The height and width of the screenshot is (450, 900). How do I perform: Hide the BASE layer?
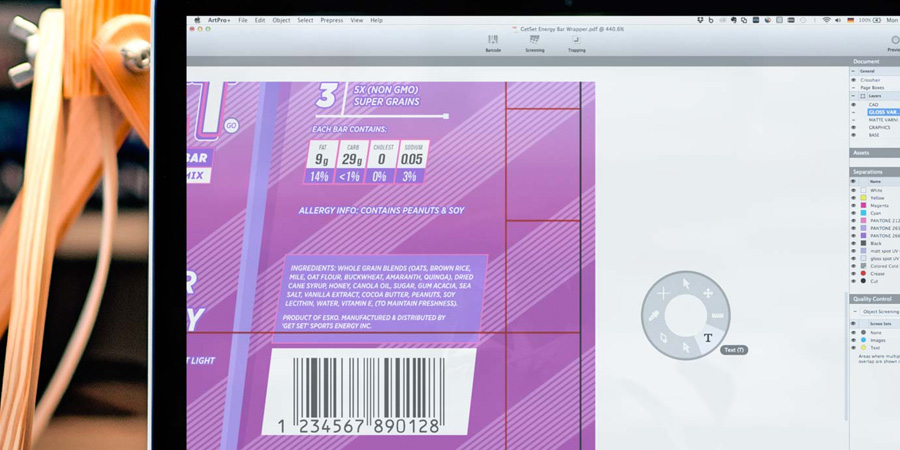pyautogui.click(x=854, y=135)
